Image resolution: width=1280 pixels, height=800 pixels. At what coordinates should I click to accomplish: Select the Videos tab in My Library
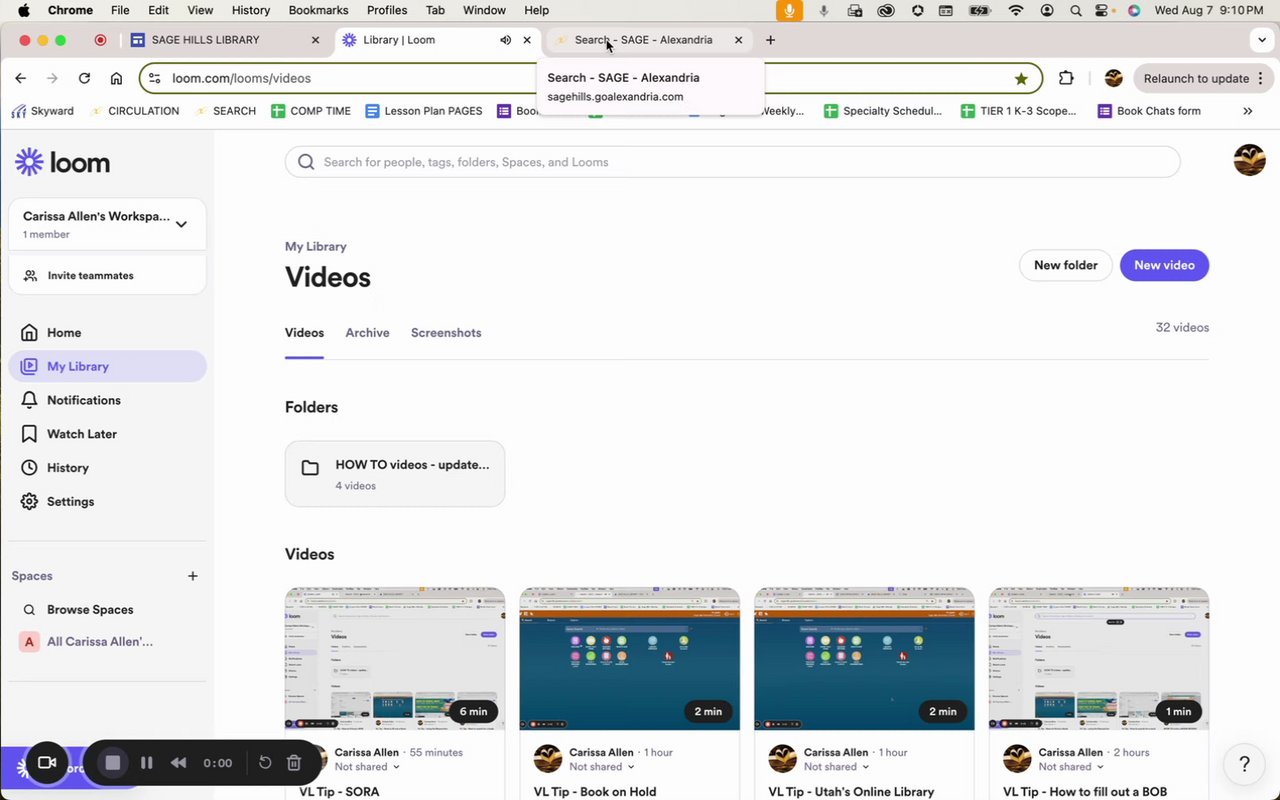coord(304,333)
